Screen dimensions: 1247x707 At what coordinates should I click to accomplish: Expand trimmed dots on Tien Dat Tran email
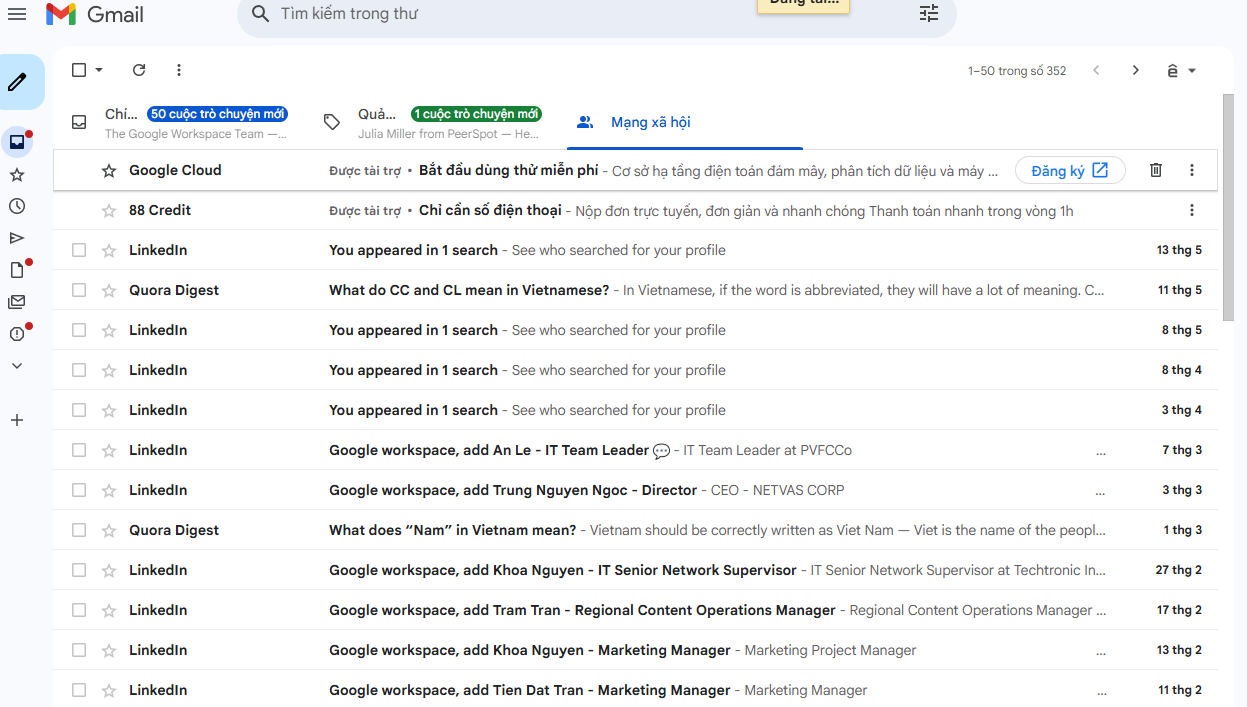[1101, 692]
